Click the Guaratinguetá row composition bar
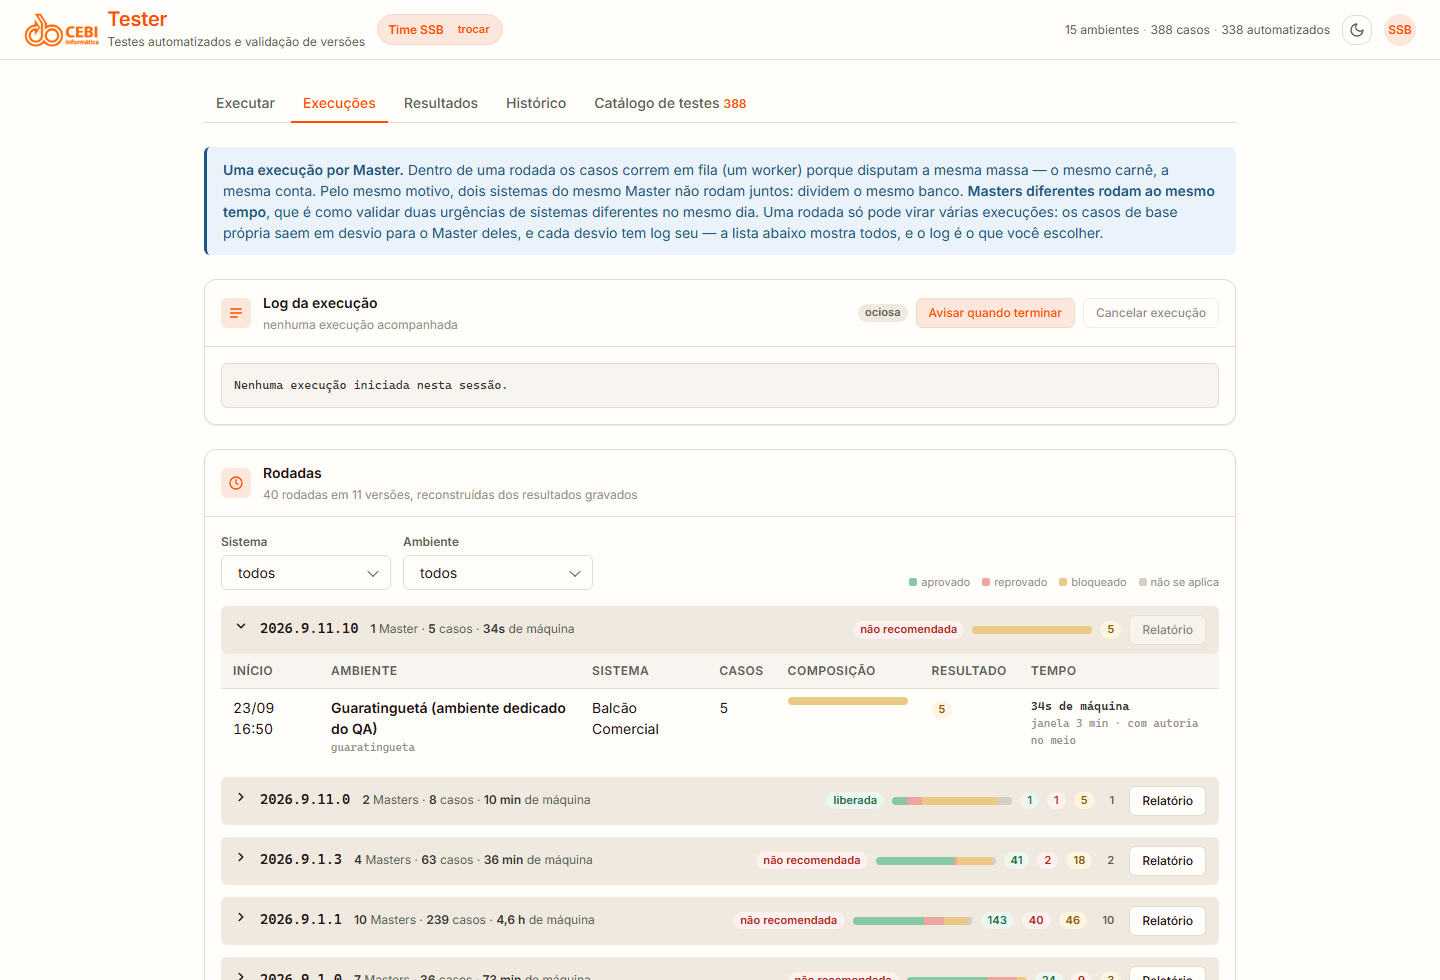This screenshot has width=1440, height=980. [x=848, y=701]
